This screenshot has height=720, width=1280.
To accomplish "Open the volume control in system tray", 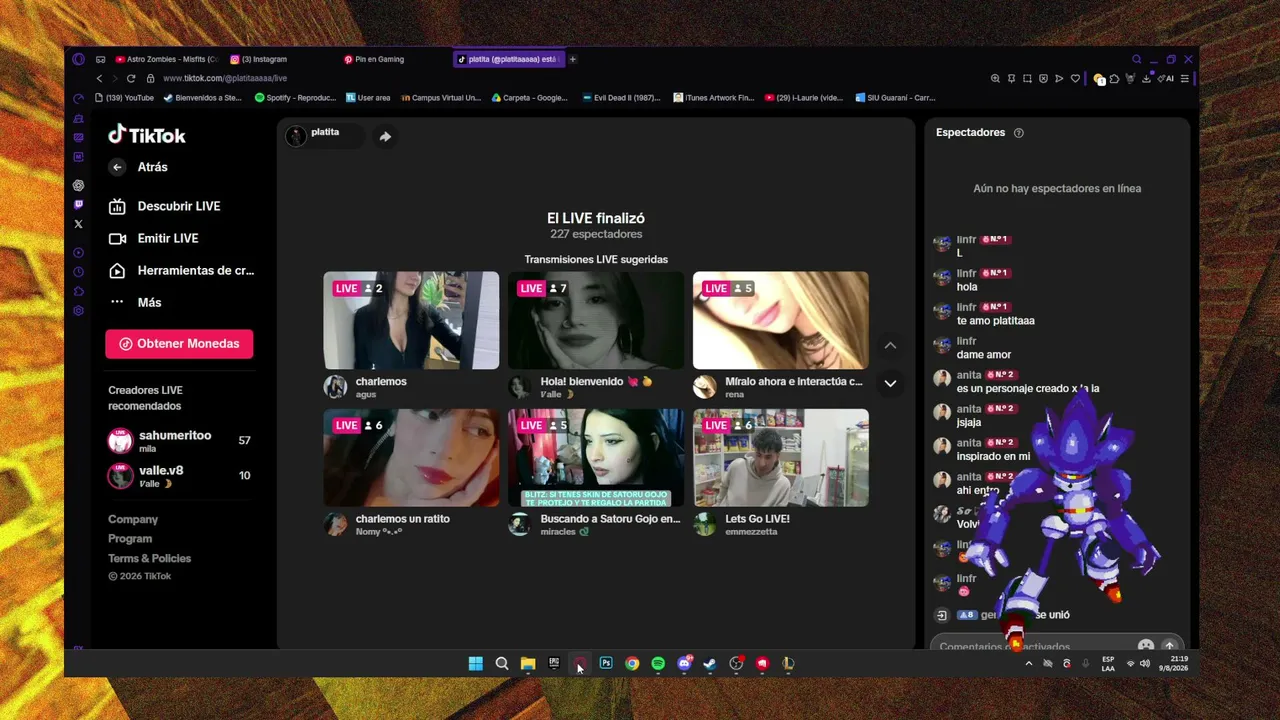I will coord(1145,663).
